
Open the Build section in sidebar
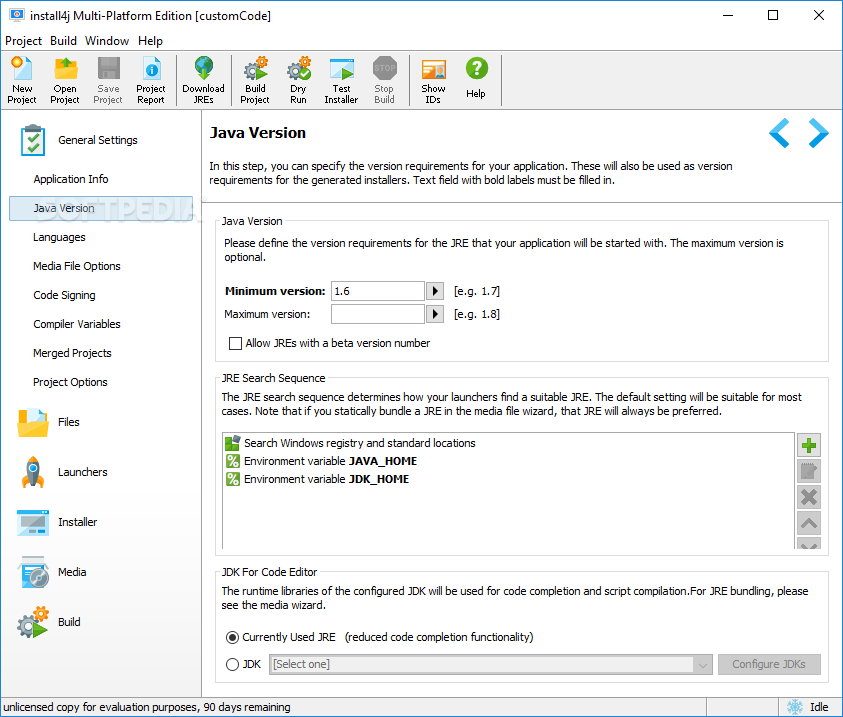[x=49, y=622]
